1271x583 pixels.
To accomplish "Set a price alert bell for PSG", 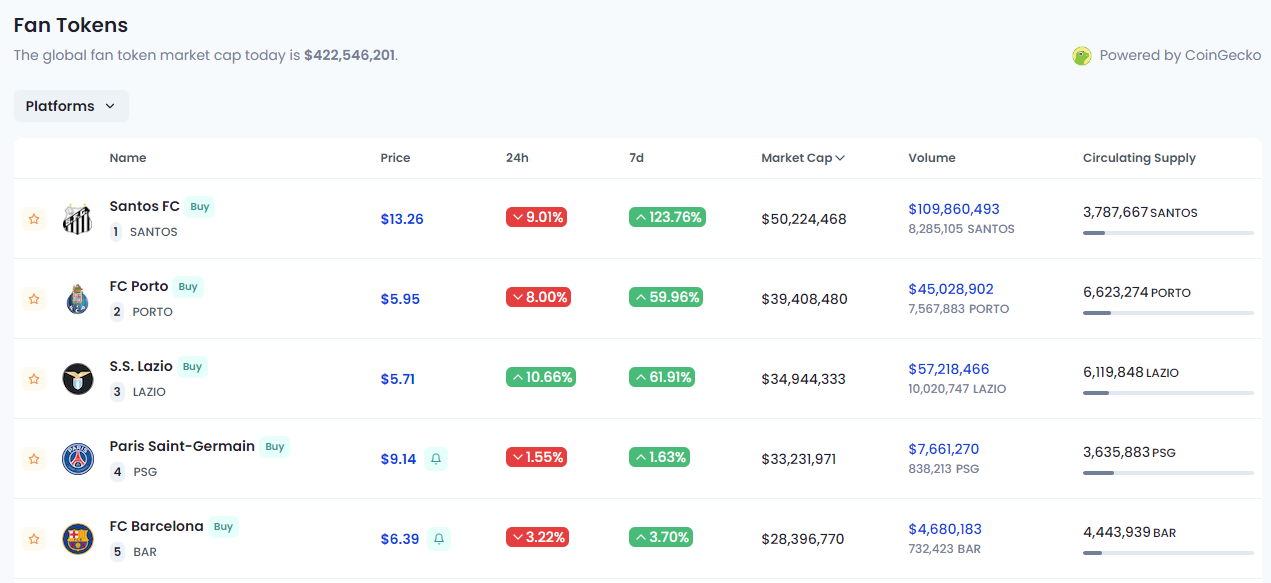I will tap(435, 459).
